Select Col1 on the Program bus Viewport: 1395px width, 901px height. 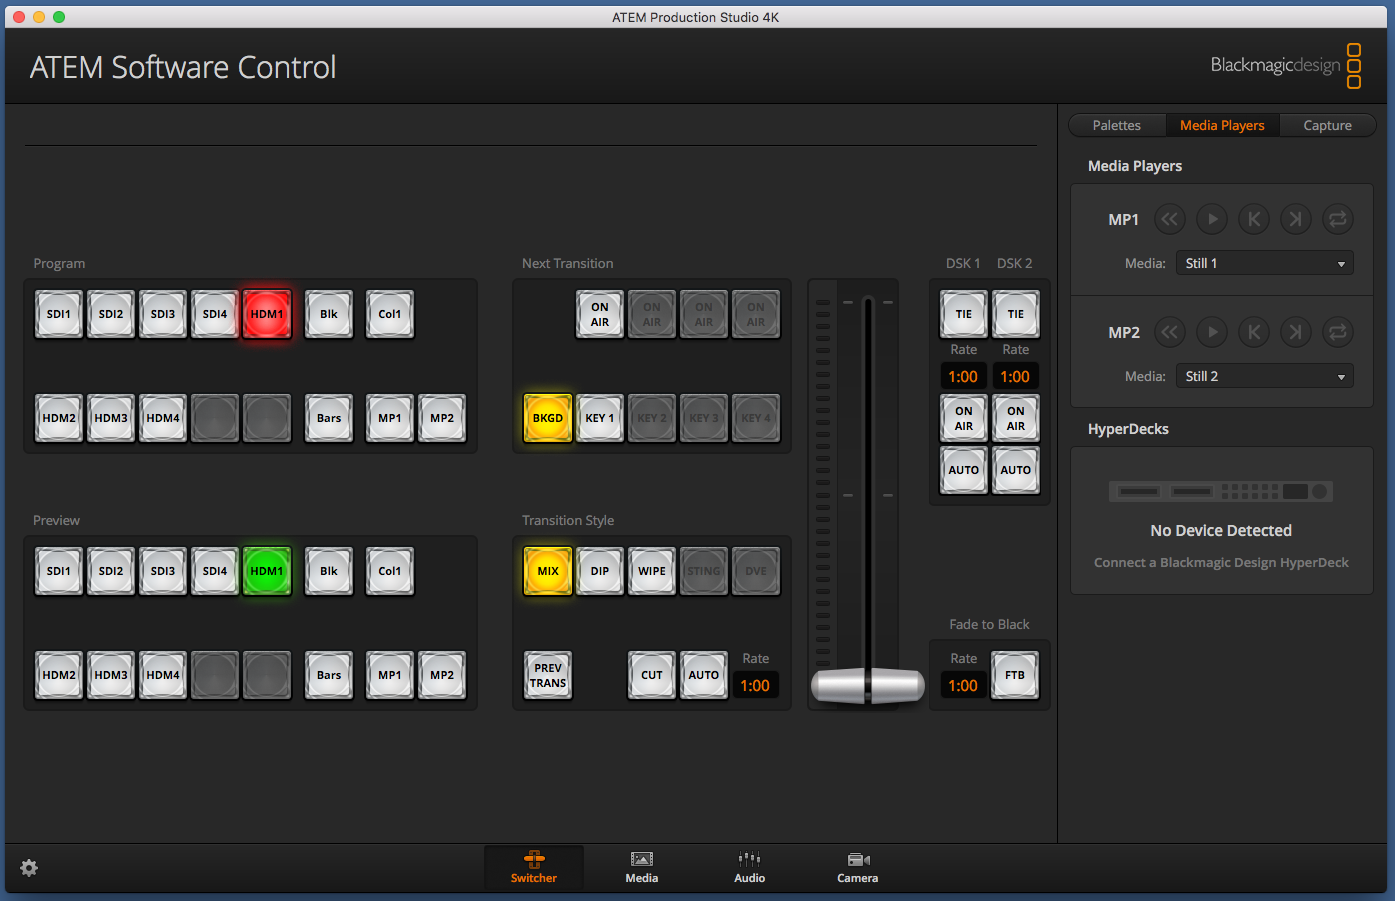[x=390, y=314]
